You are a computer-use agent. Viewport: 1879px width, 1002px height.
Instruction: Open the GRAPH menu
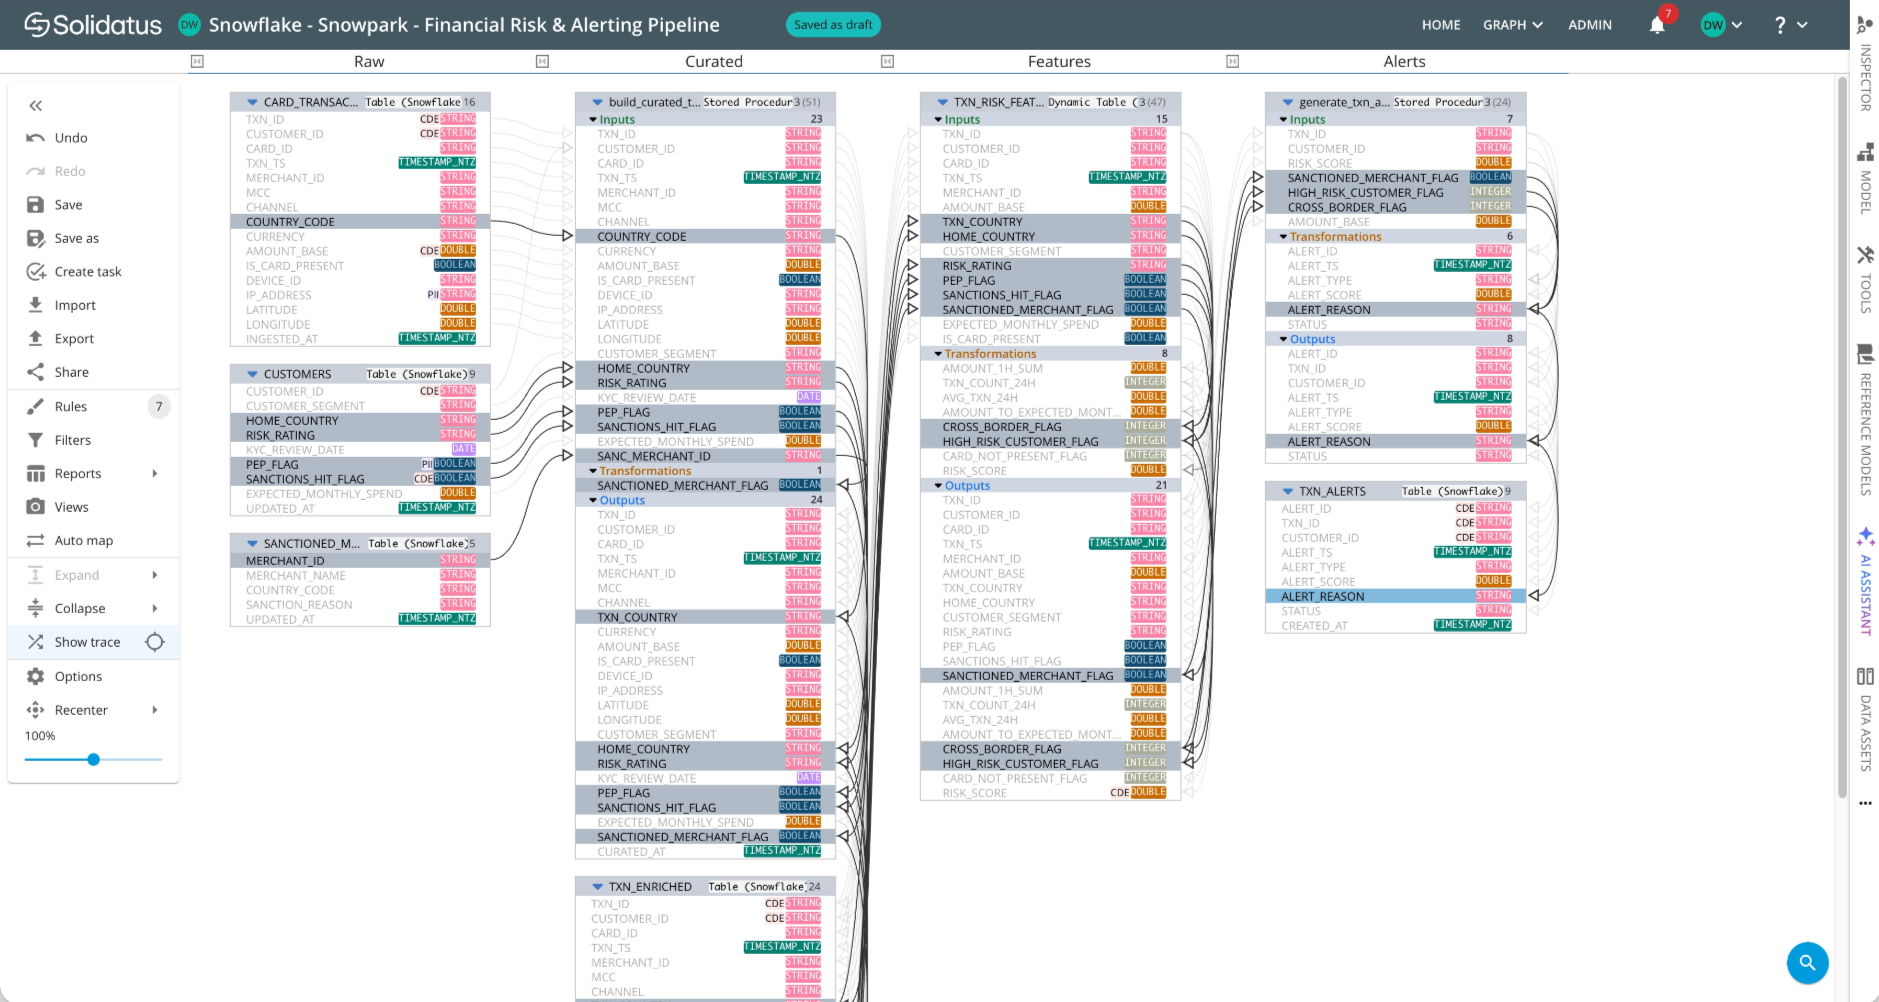pyautogui.click(x=1512, y=25)
